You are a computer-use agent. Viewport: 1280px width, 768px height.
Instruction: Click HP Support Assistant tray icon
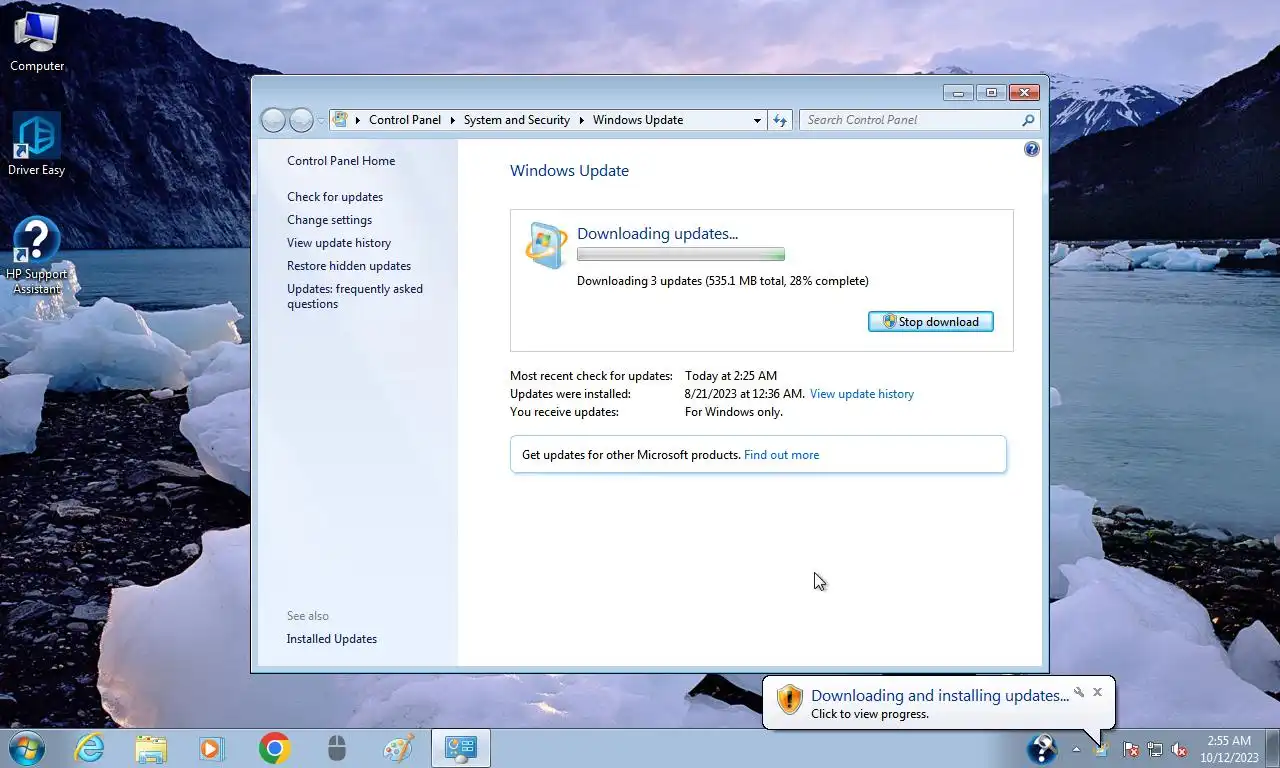coord(1042,749)
